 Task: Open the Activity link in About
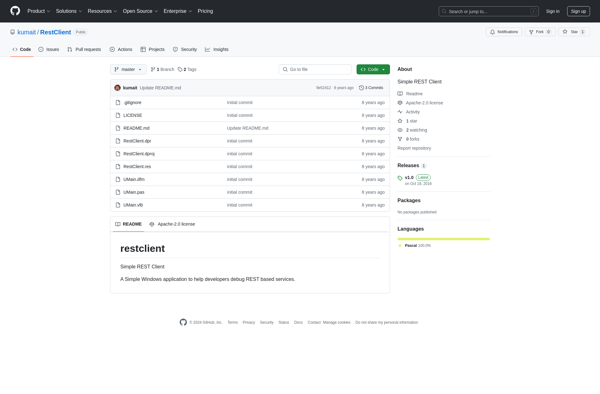tap(409, 112)
